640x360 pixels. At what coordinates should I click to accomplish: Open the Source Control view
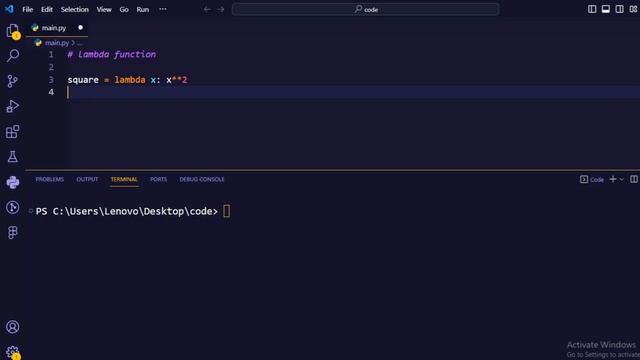[x=13, y=81]
